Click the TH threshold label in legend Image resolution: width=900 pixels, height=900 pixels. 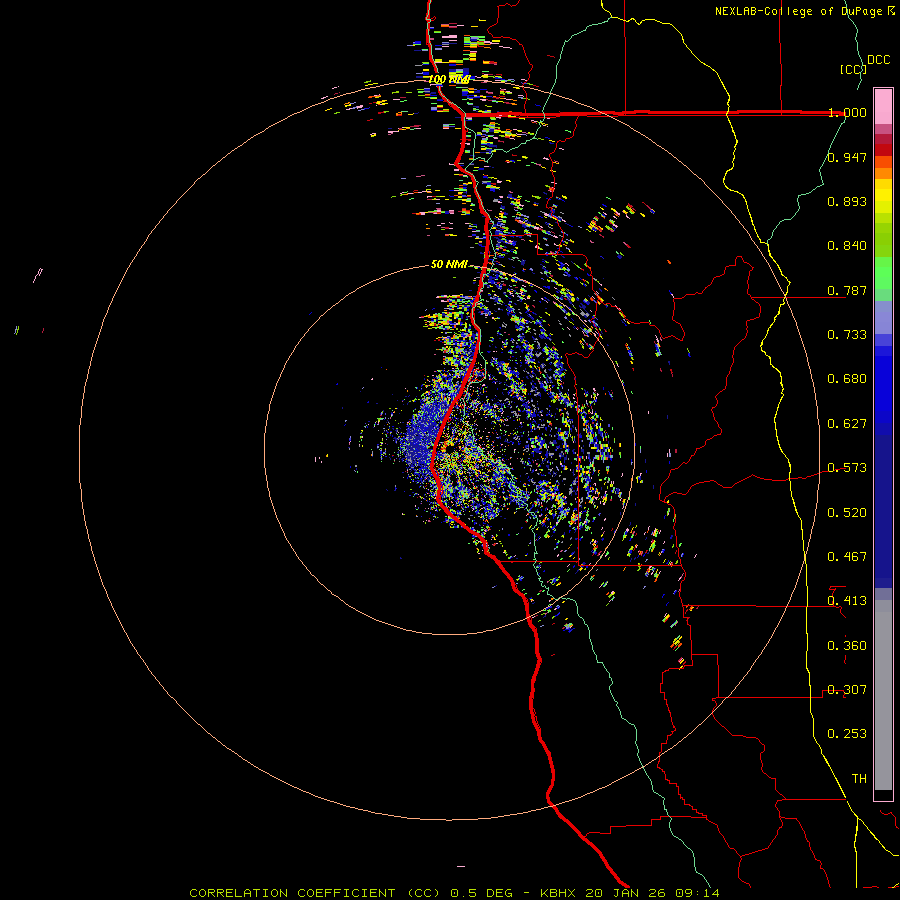(x=859, y=779)
